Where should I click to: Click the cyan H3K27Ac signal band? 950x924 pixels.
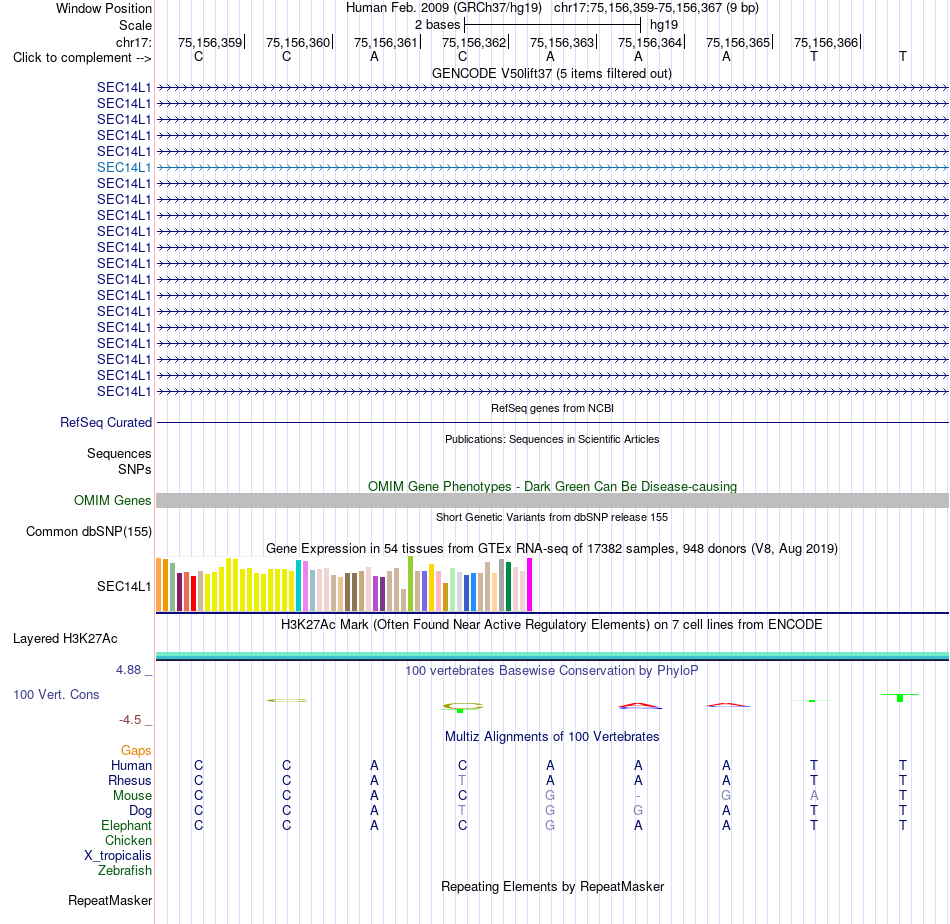click(x=552, y=656)
